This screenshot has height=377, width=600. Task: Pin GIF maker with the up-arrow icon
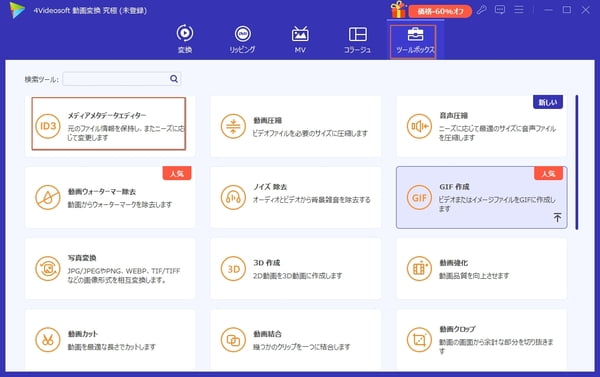557,217
